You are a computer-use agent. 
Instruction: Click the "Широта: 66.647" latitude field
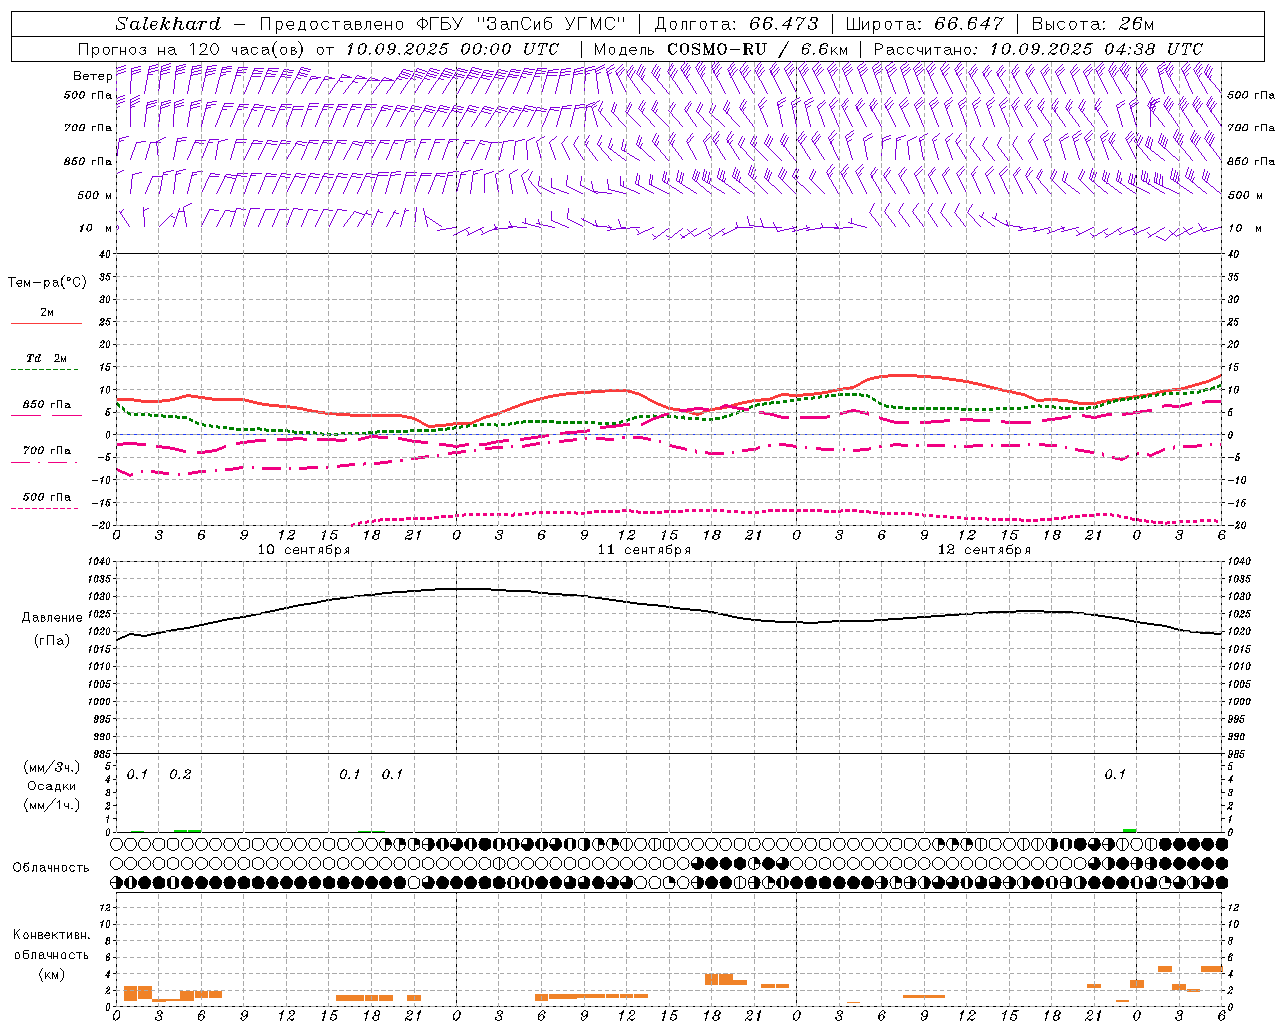[925, 24]
